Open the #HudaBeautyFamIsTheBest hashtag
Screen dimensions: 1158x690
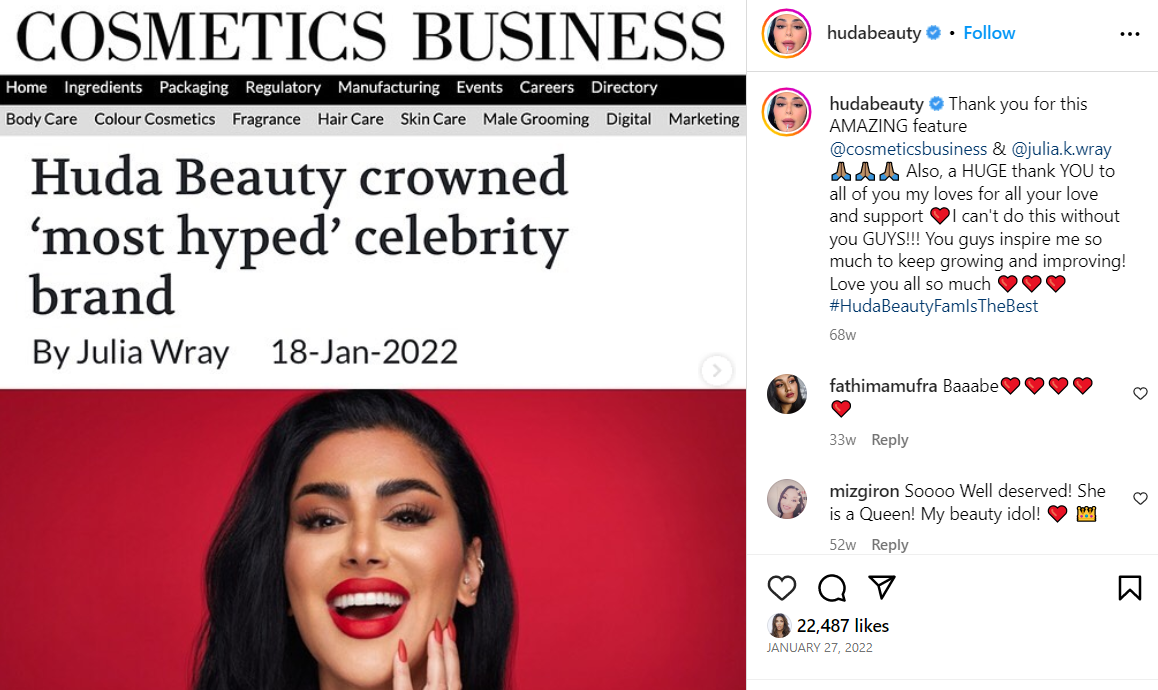point(933,306)
